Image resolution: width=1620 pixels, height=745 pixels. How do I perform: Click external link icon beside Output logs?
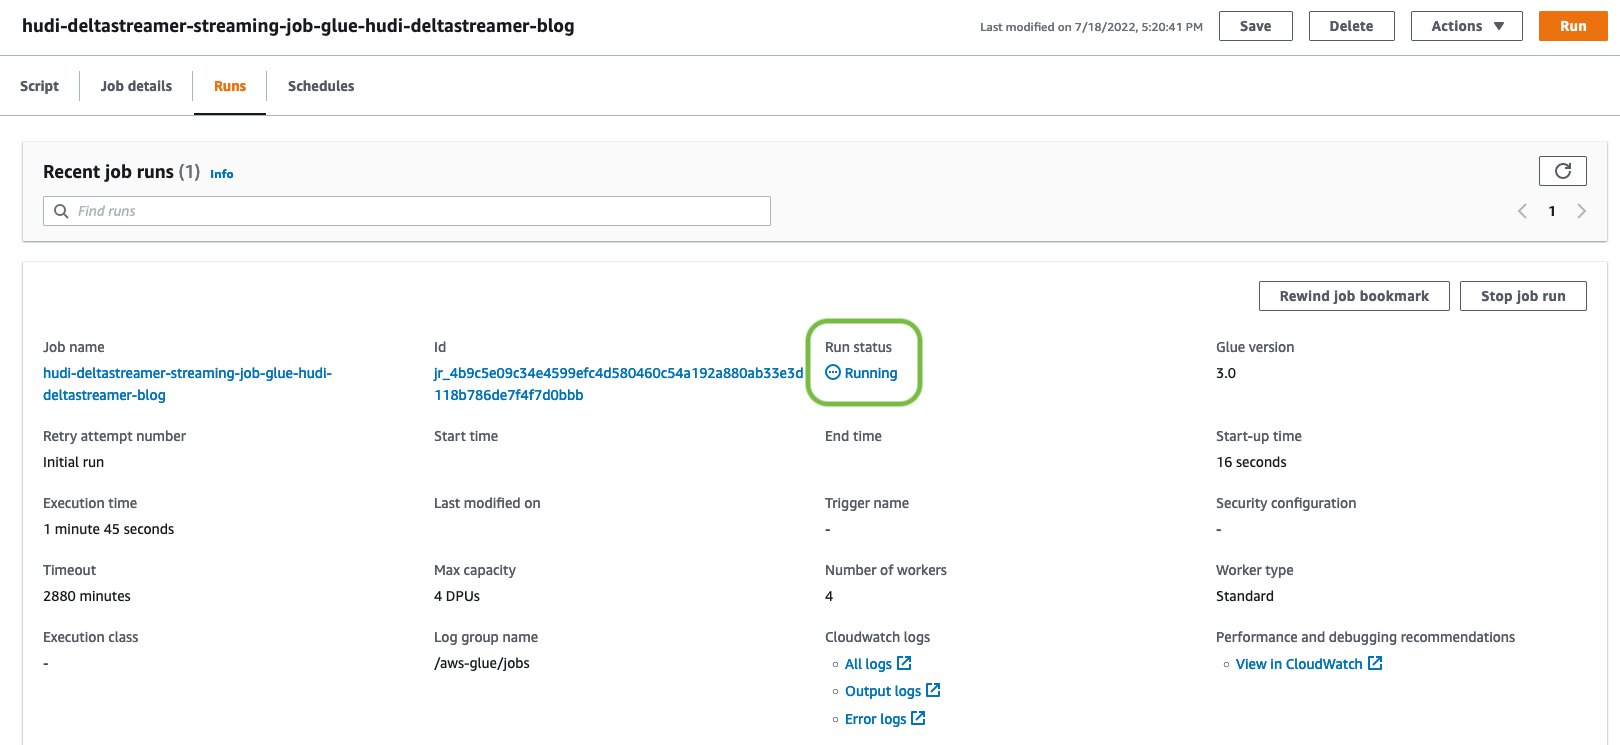click(x=933, y=690)
